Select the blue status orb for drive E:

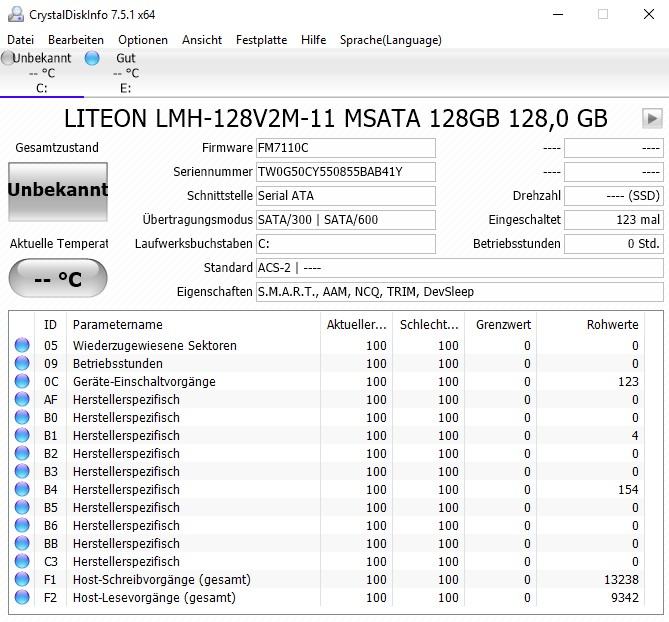point(92,58)
